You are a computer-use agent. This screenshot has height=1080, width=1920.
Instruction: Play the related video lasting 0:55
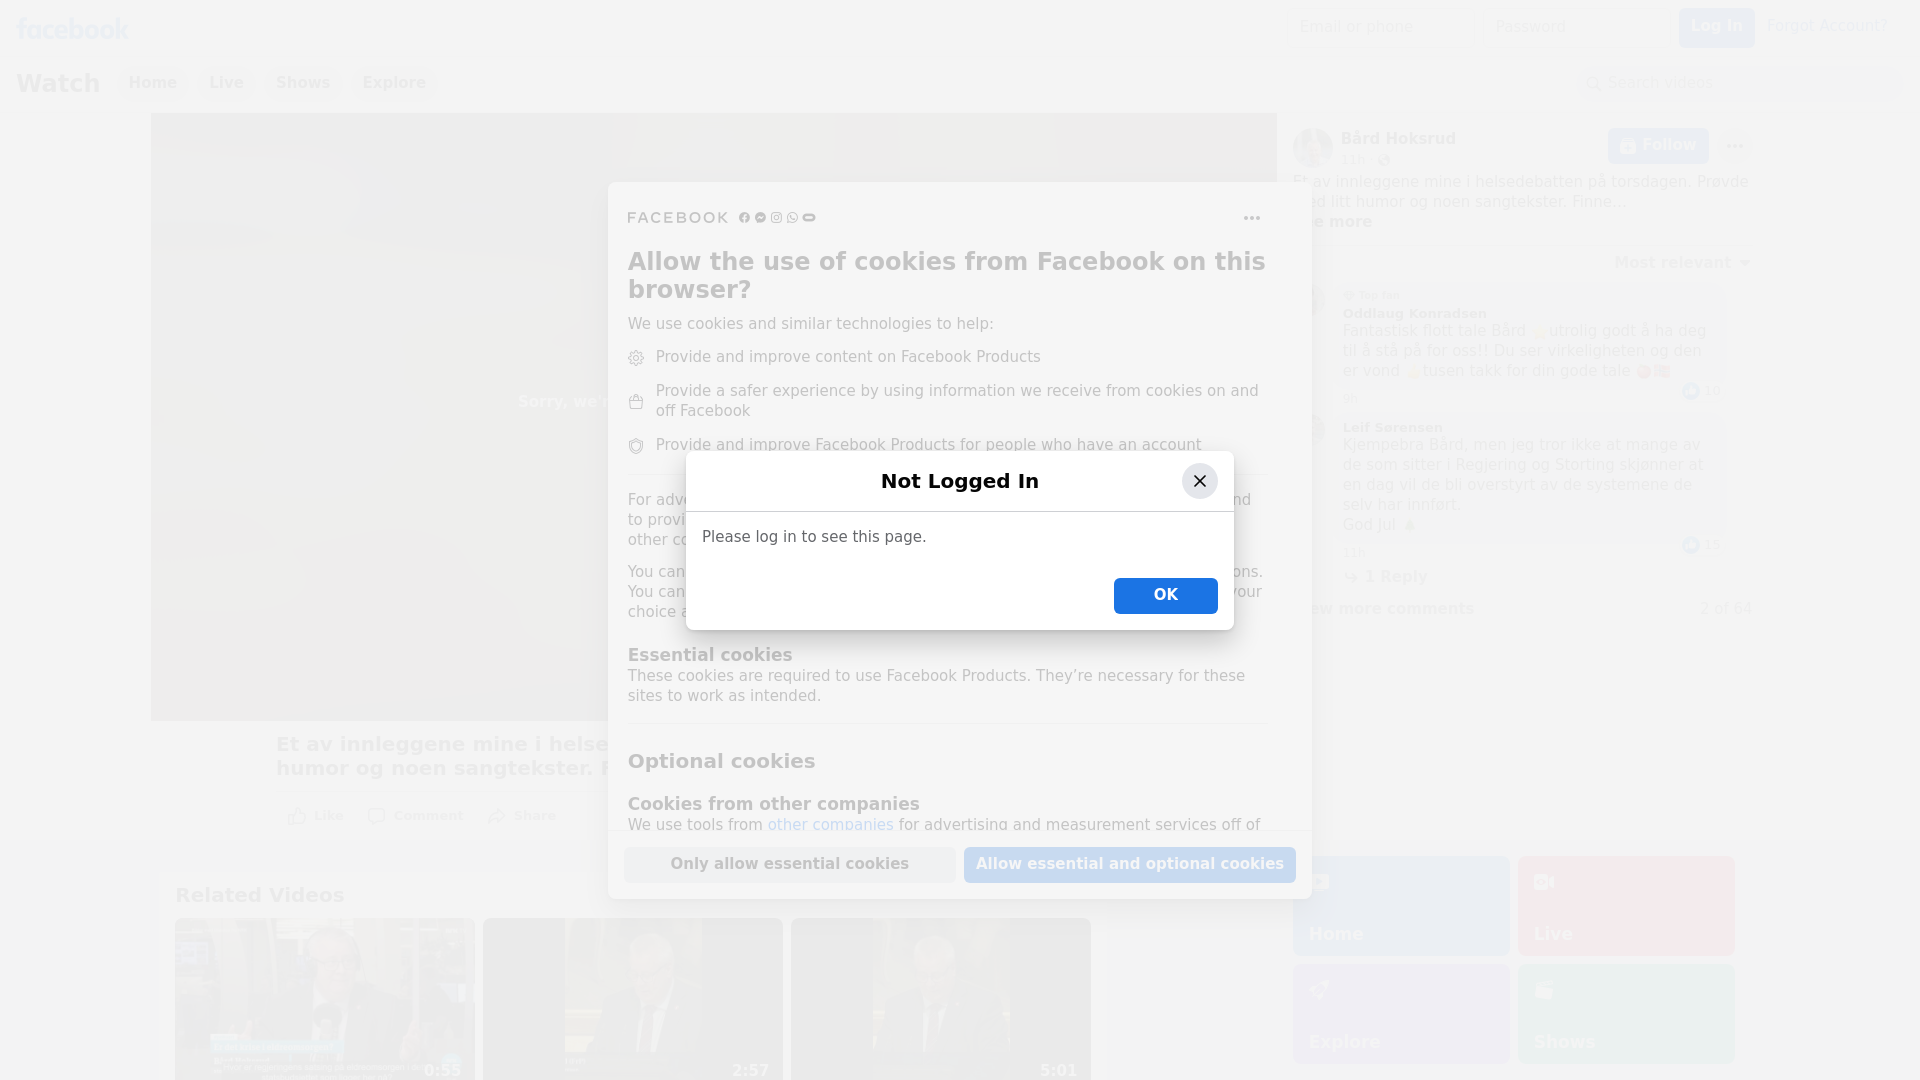[x=325, y=999]
